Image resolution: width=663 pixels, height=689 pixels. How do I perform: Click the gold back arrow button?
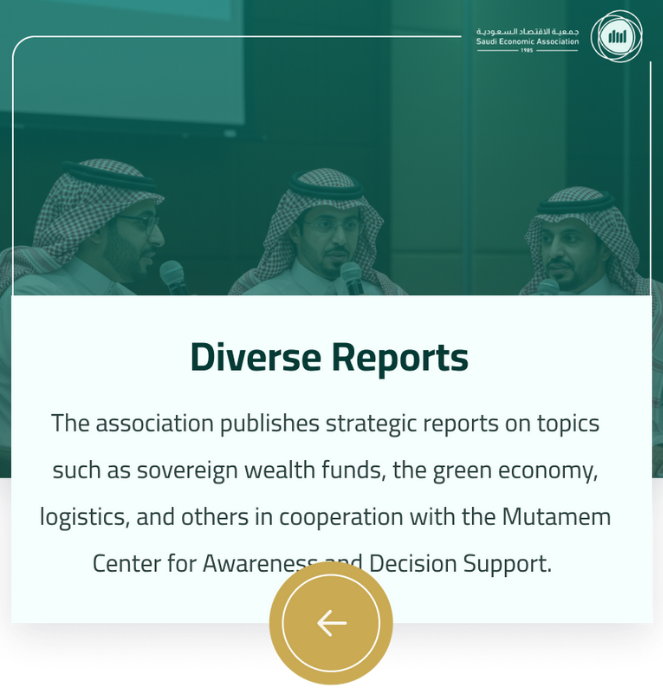331,623
